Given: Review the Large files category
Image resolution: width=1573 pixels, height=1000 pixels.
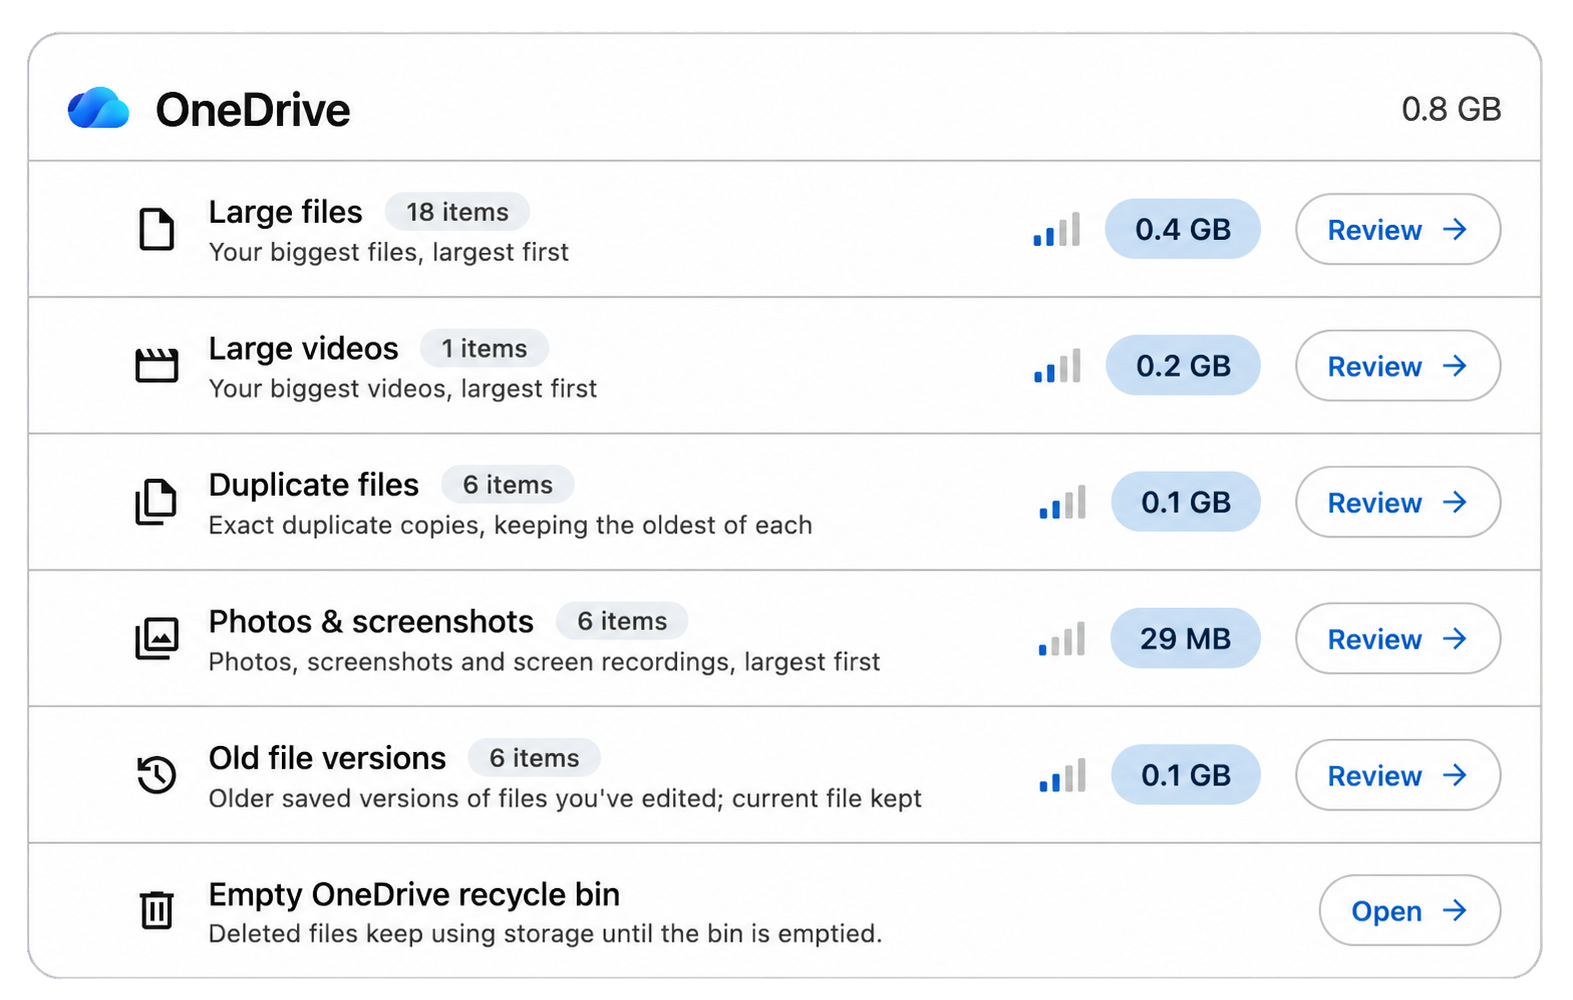Looking at the screenshot, I should 1398,229.
